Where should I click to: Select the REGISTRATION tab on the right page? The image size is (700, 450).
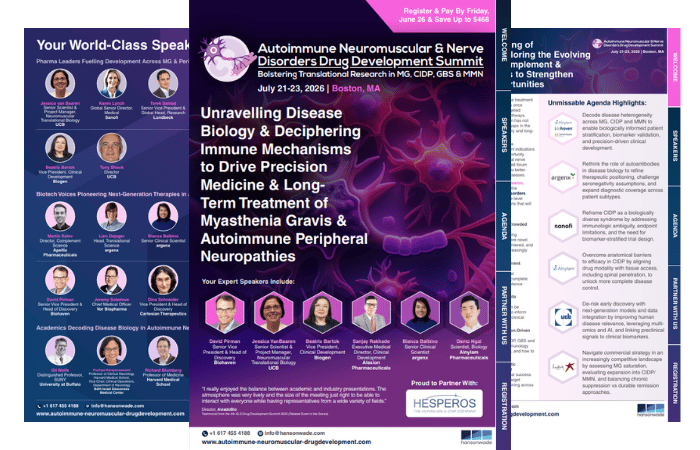674,383
